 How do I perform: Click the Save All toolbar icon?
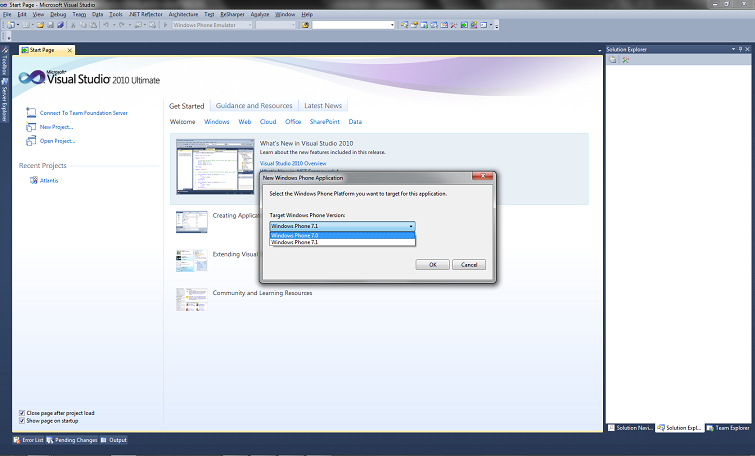click(60, 25)
